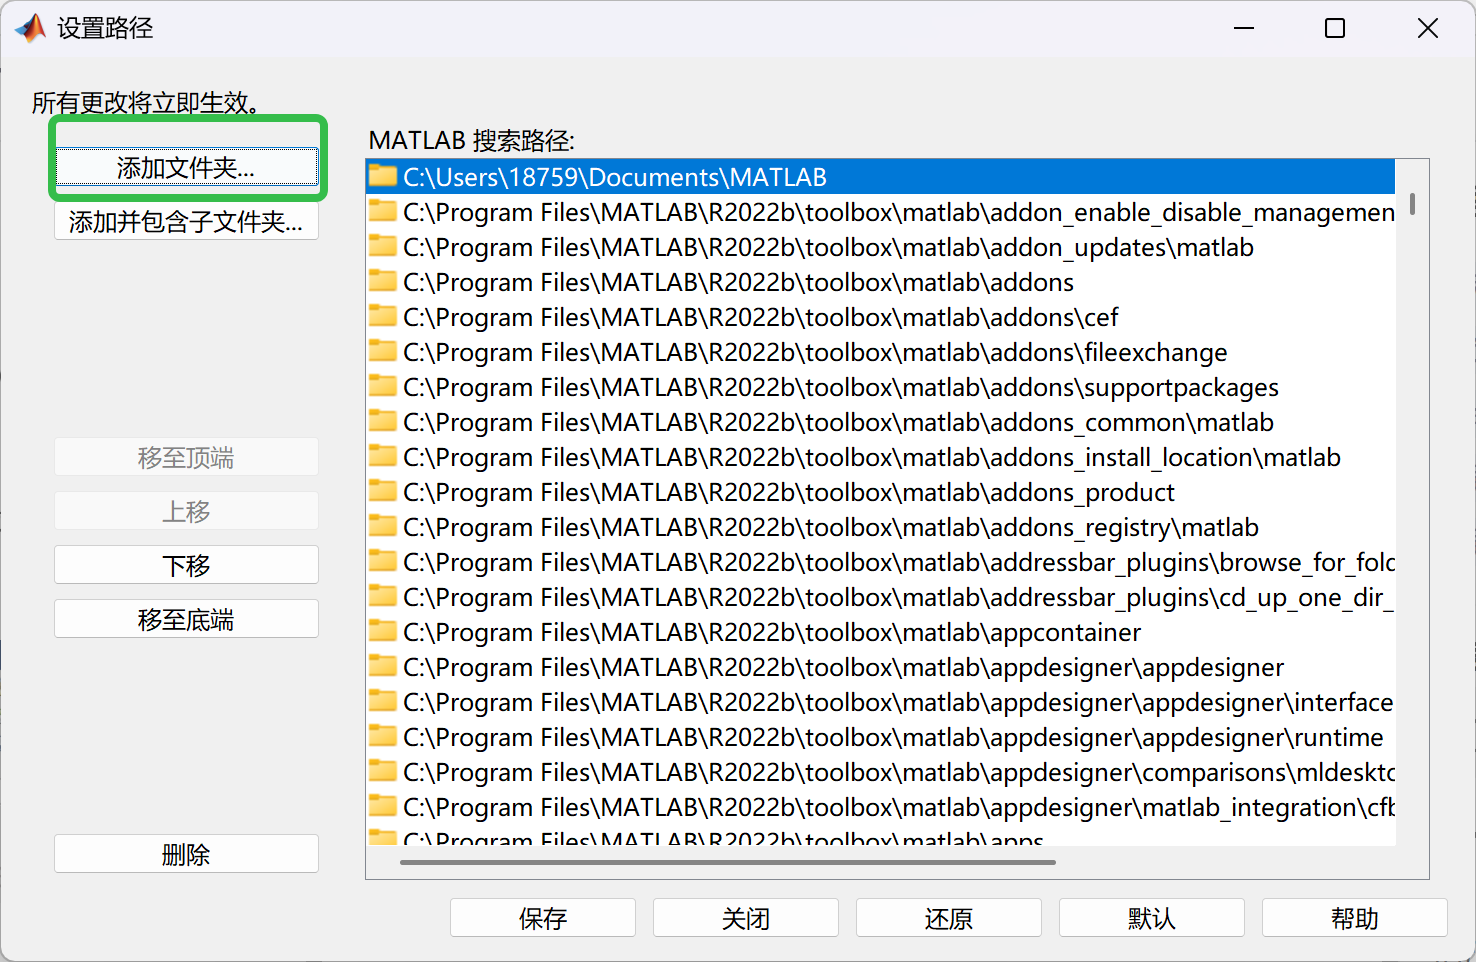Close the 设置路径 window with X

coord(1428,28)
